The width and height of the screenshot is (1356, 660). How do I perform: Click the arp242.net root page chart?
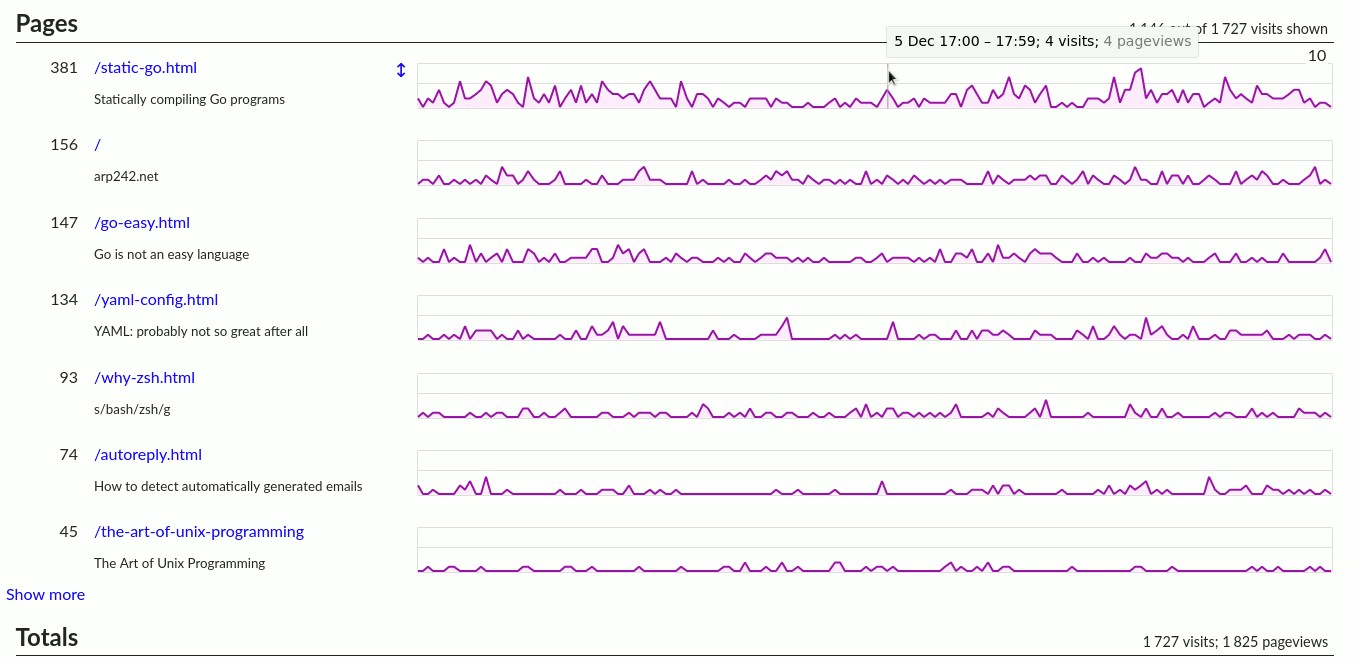tap(874, 164)
